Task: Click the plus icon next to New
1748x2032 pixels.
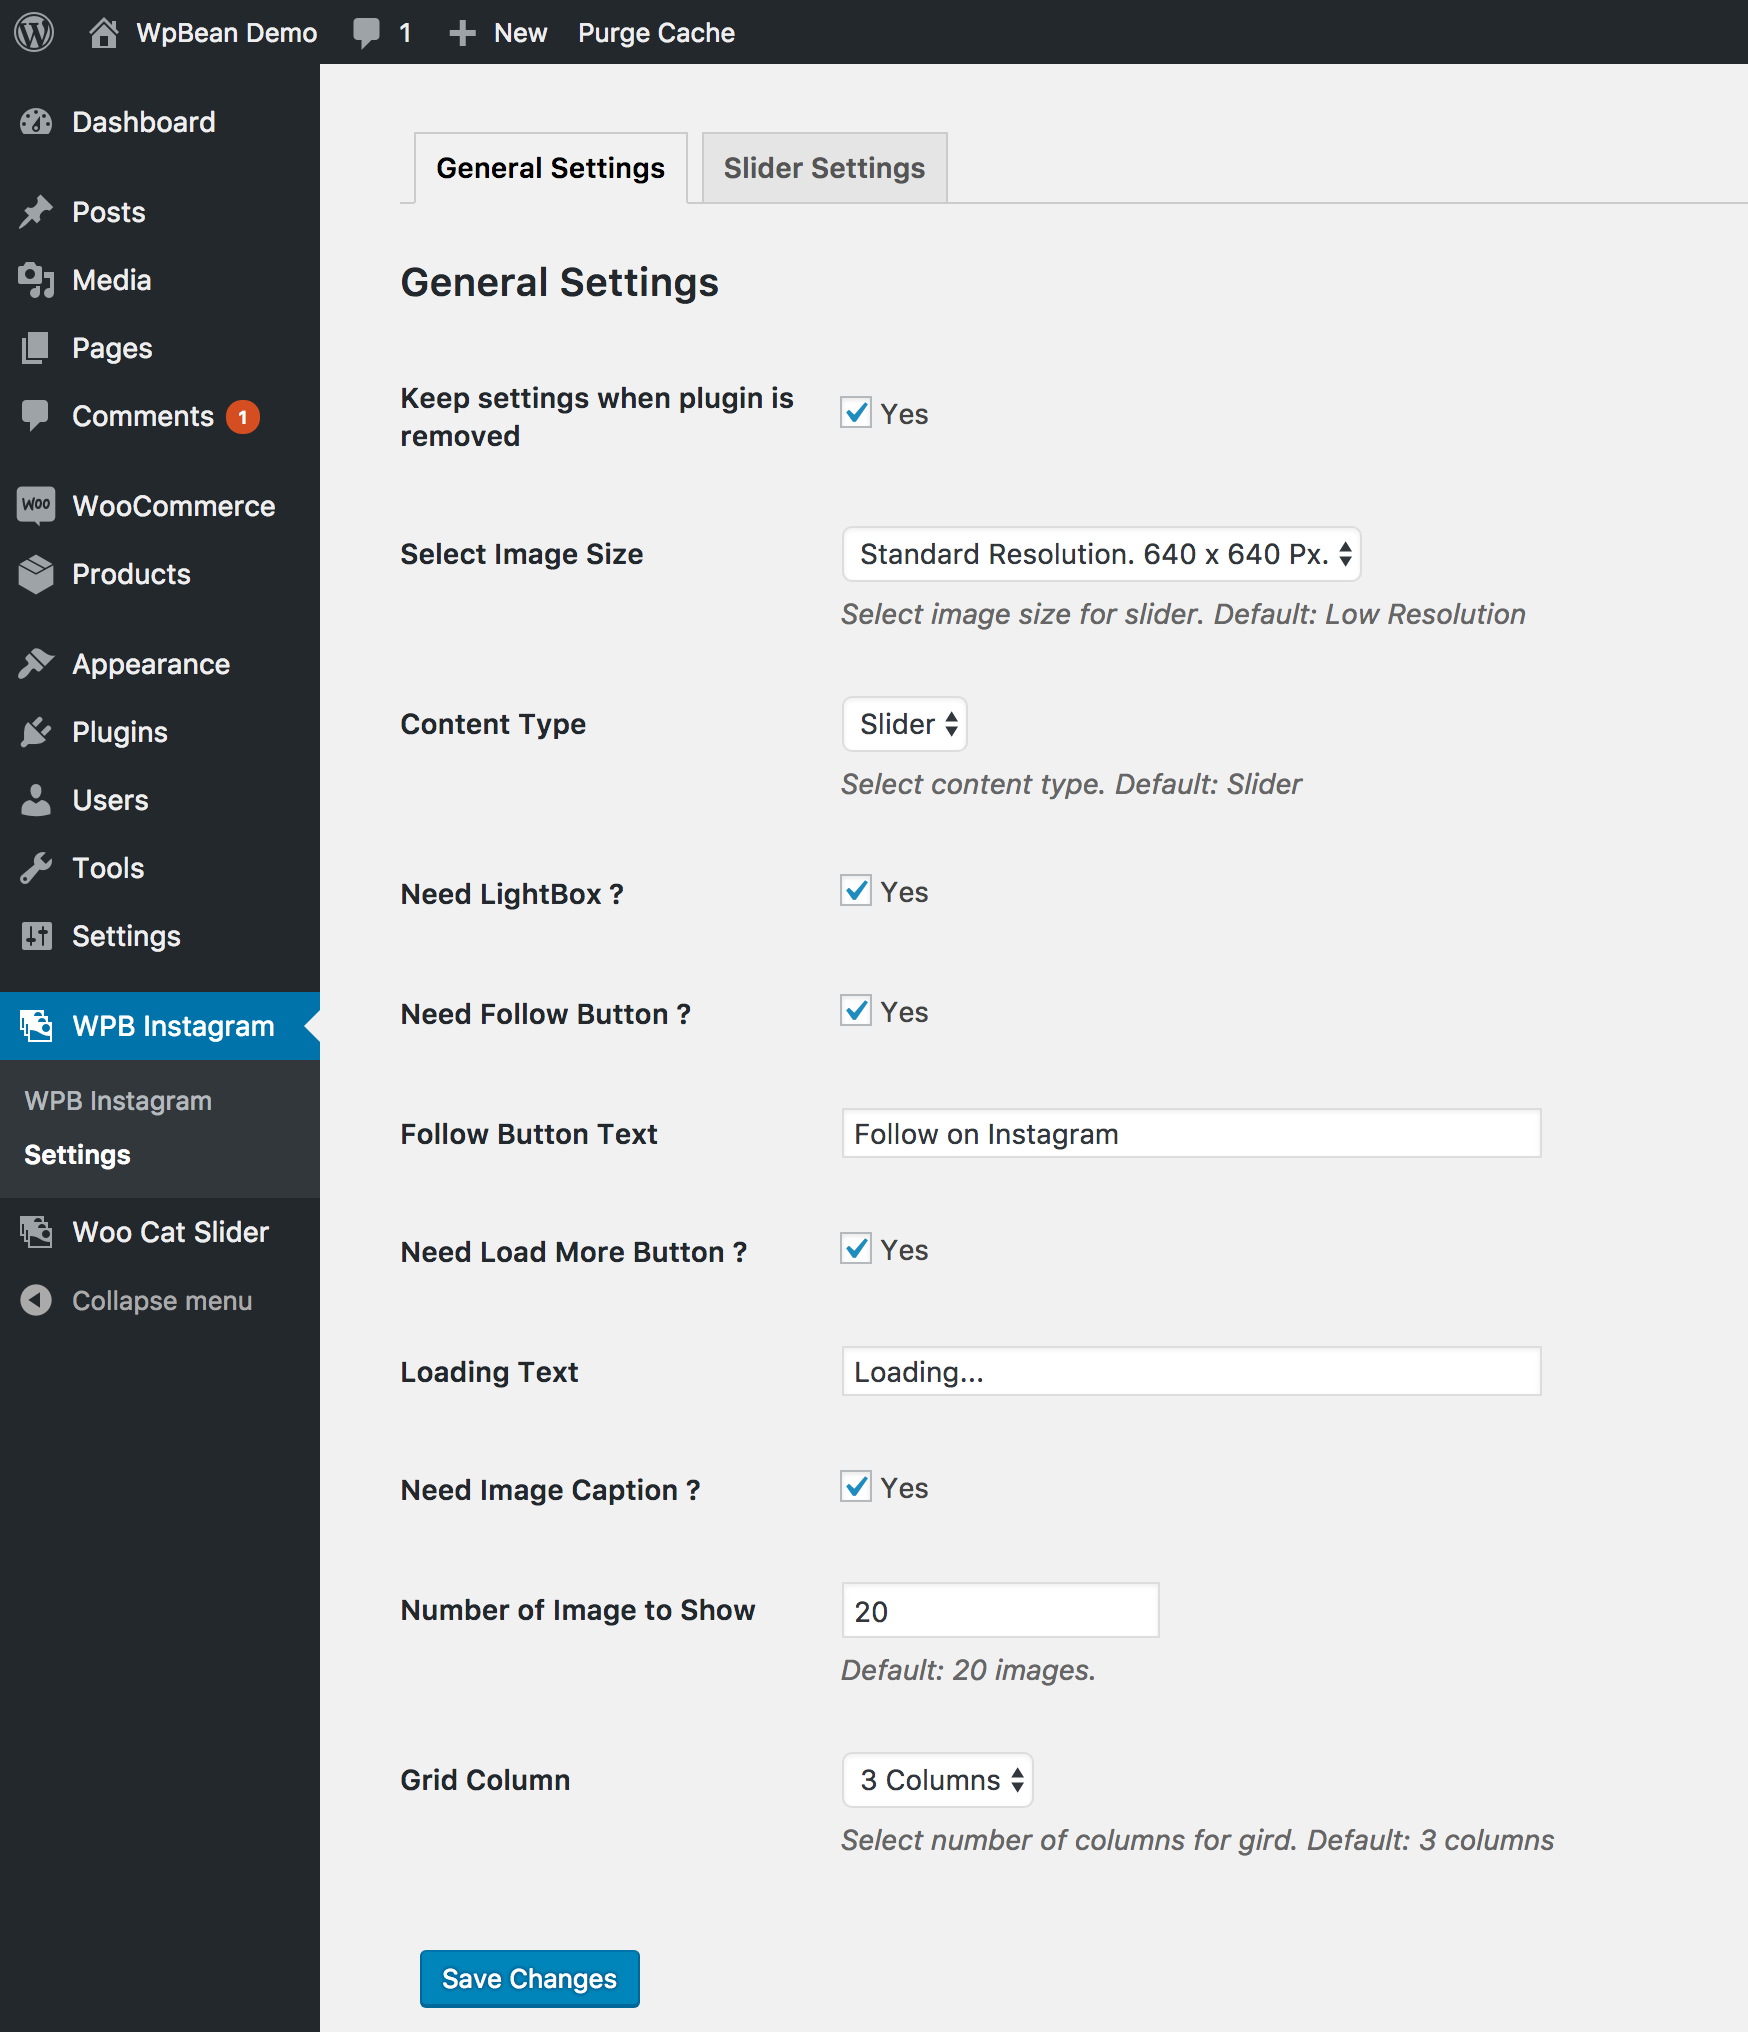Action: 461,33
